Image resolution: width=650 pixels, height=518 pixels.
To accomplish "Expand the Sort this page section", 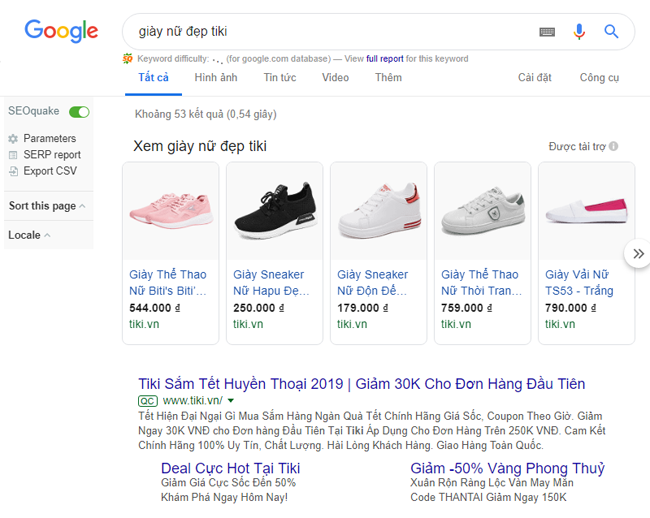I will (x=47, y=206).
